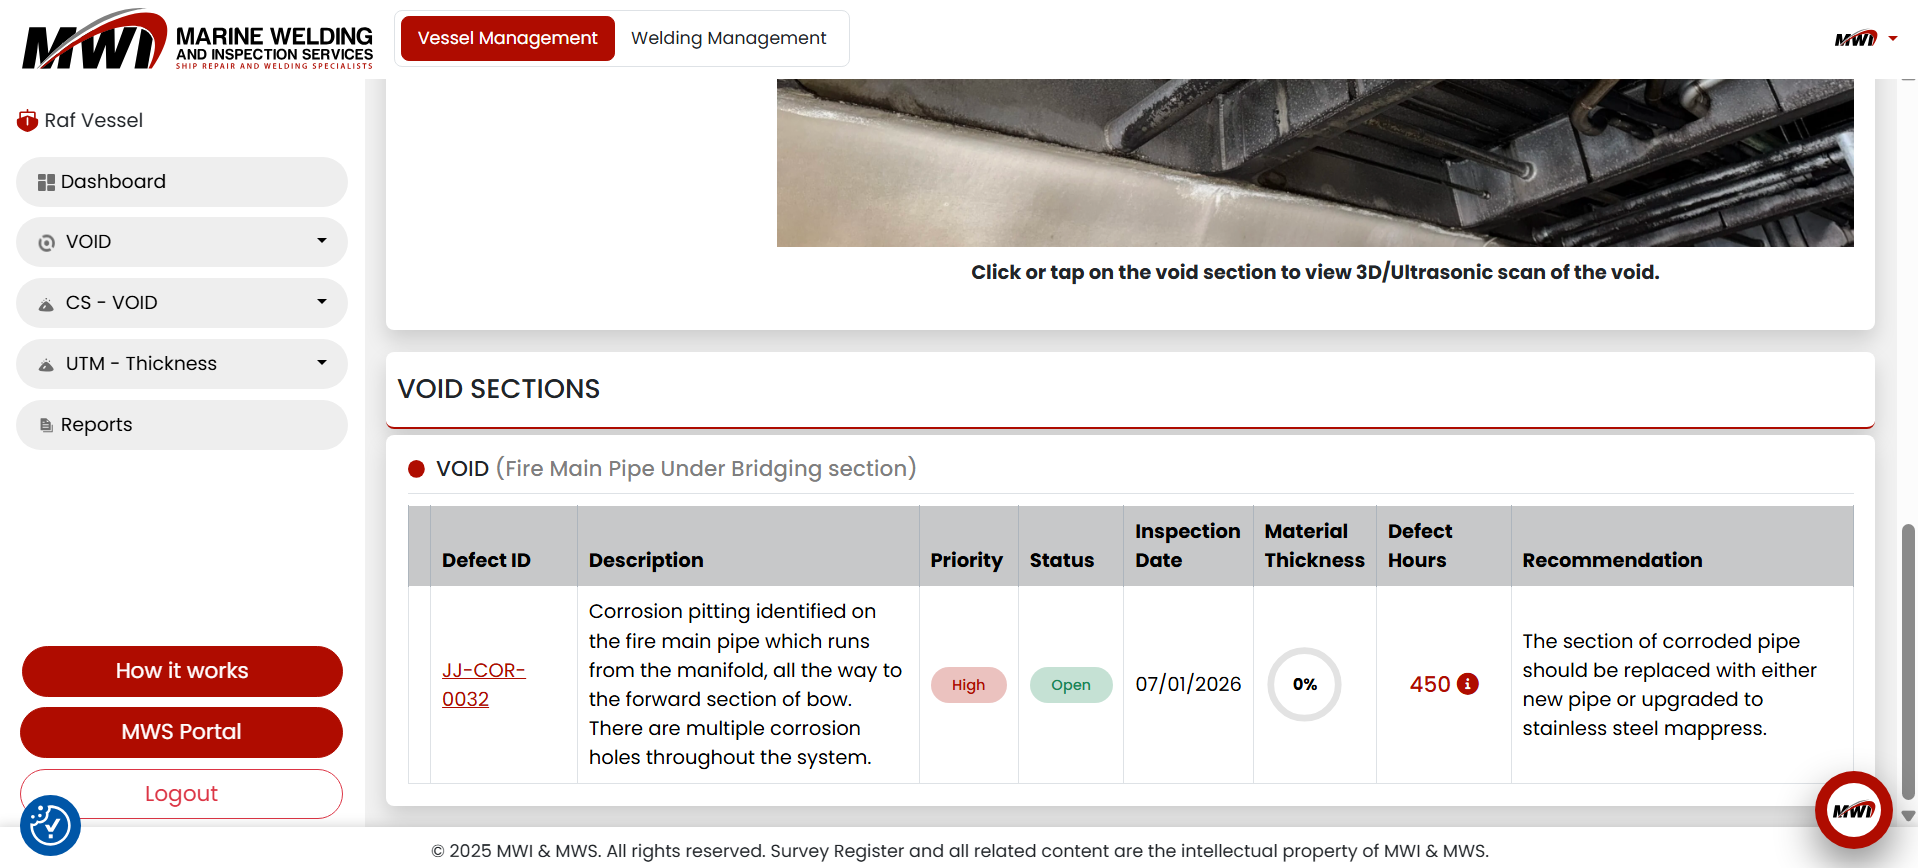The width and height of the screenshot is (1918, 868).
Task: Switch to Vessel Management tab
Action: (x=508, y=38)
